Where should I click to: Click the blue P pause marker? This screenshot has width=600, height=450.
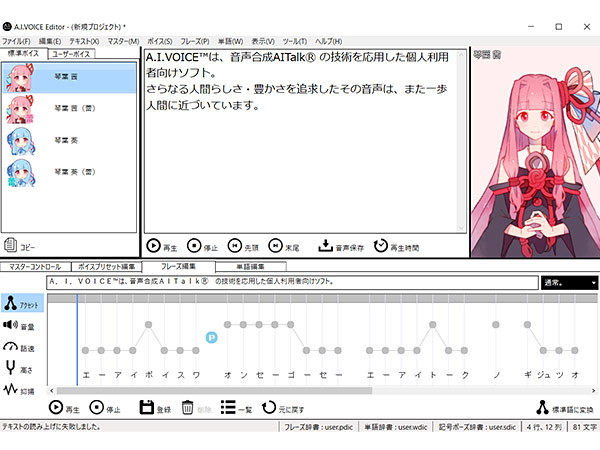pyautogui.click(x=212, y=338)
